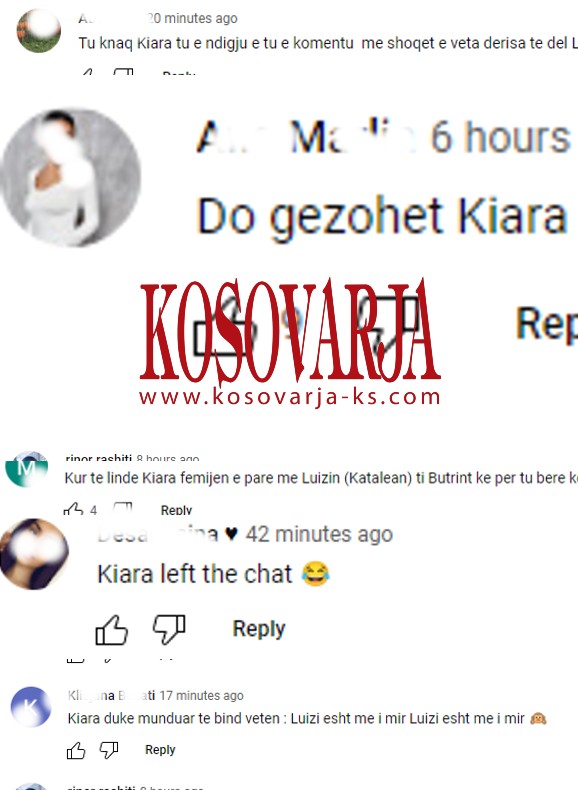
Task: Reply to the 17 minutes ago comment
Action: coord(160,750)
